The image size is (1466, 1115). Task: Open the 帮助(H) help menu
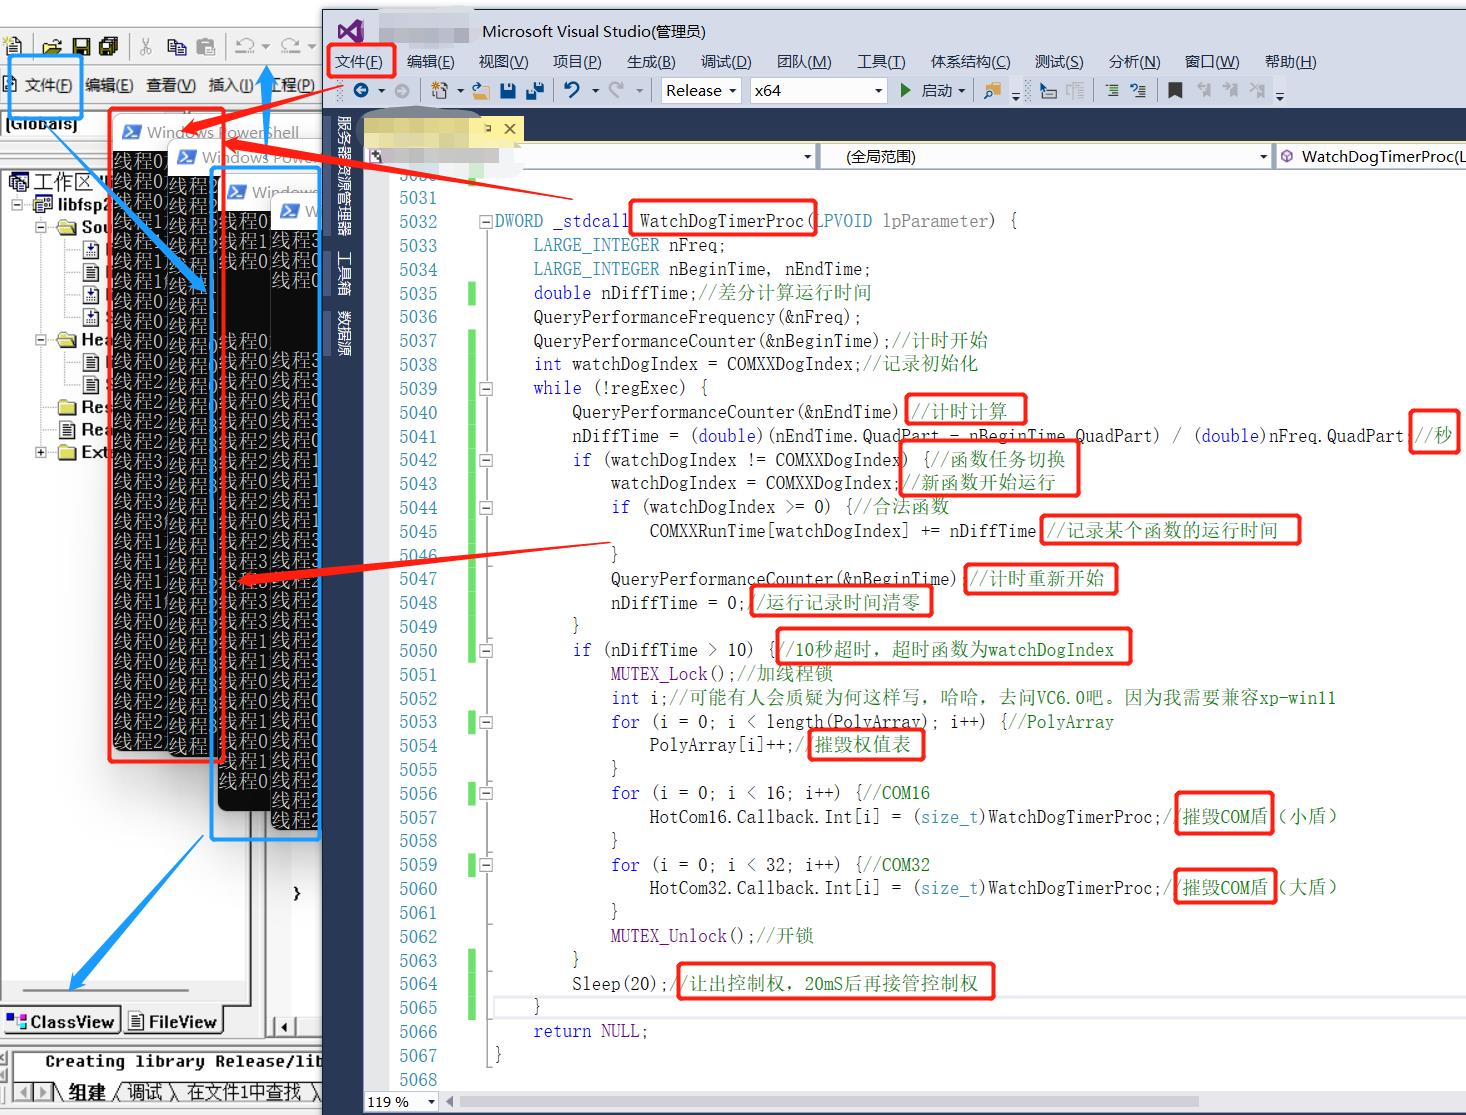(1290, 62)
